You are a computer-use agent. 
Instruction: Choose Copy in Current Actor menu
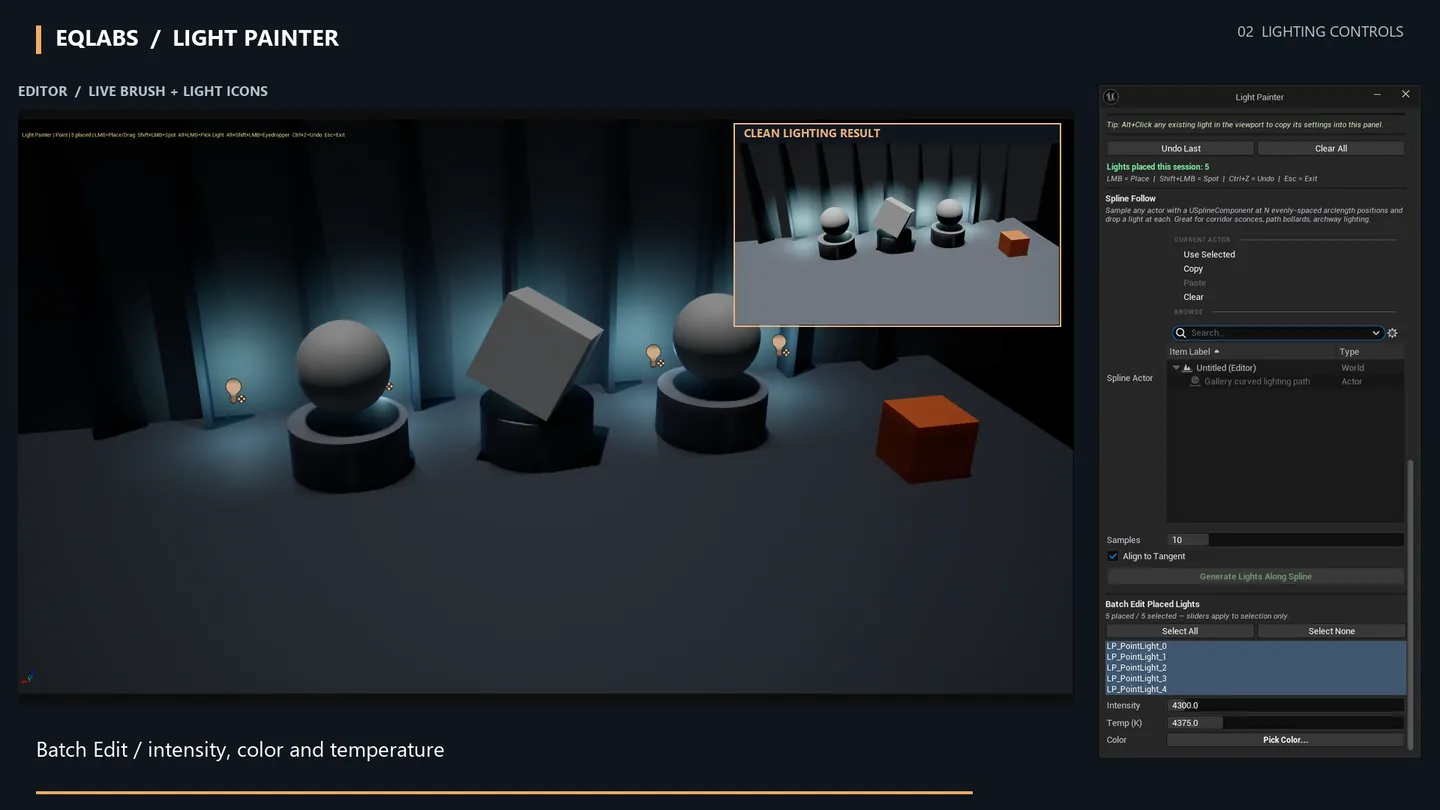click(x=1193, y=269)
